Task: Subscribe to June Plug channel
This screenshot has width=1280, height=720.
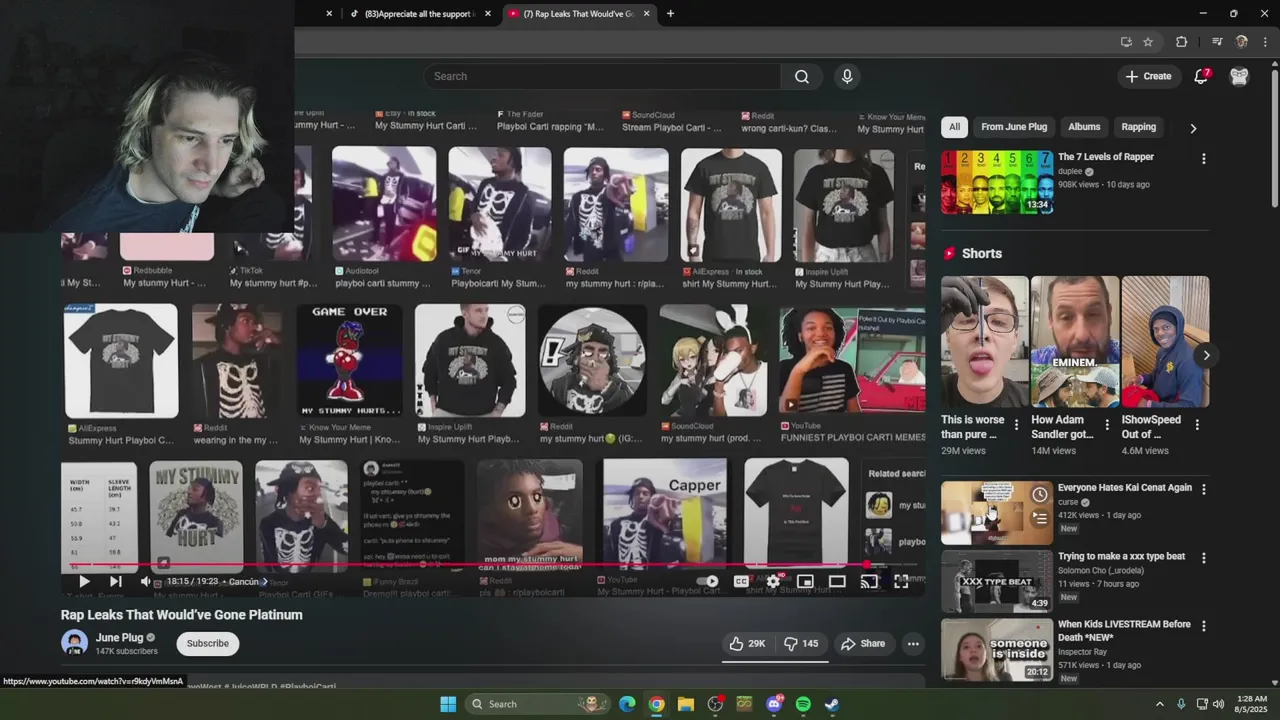Action: [x=208, y=643]
